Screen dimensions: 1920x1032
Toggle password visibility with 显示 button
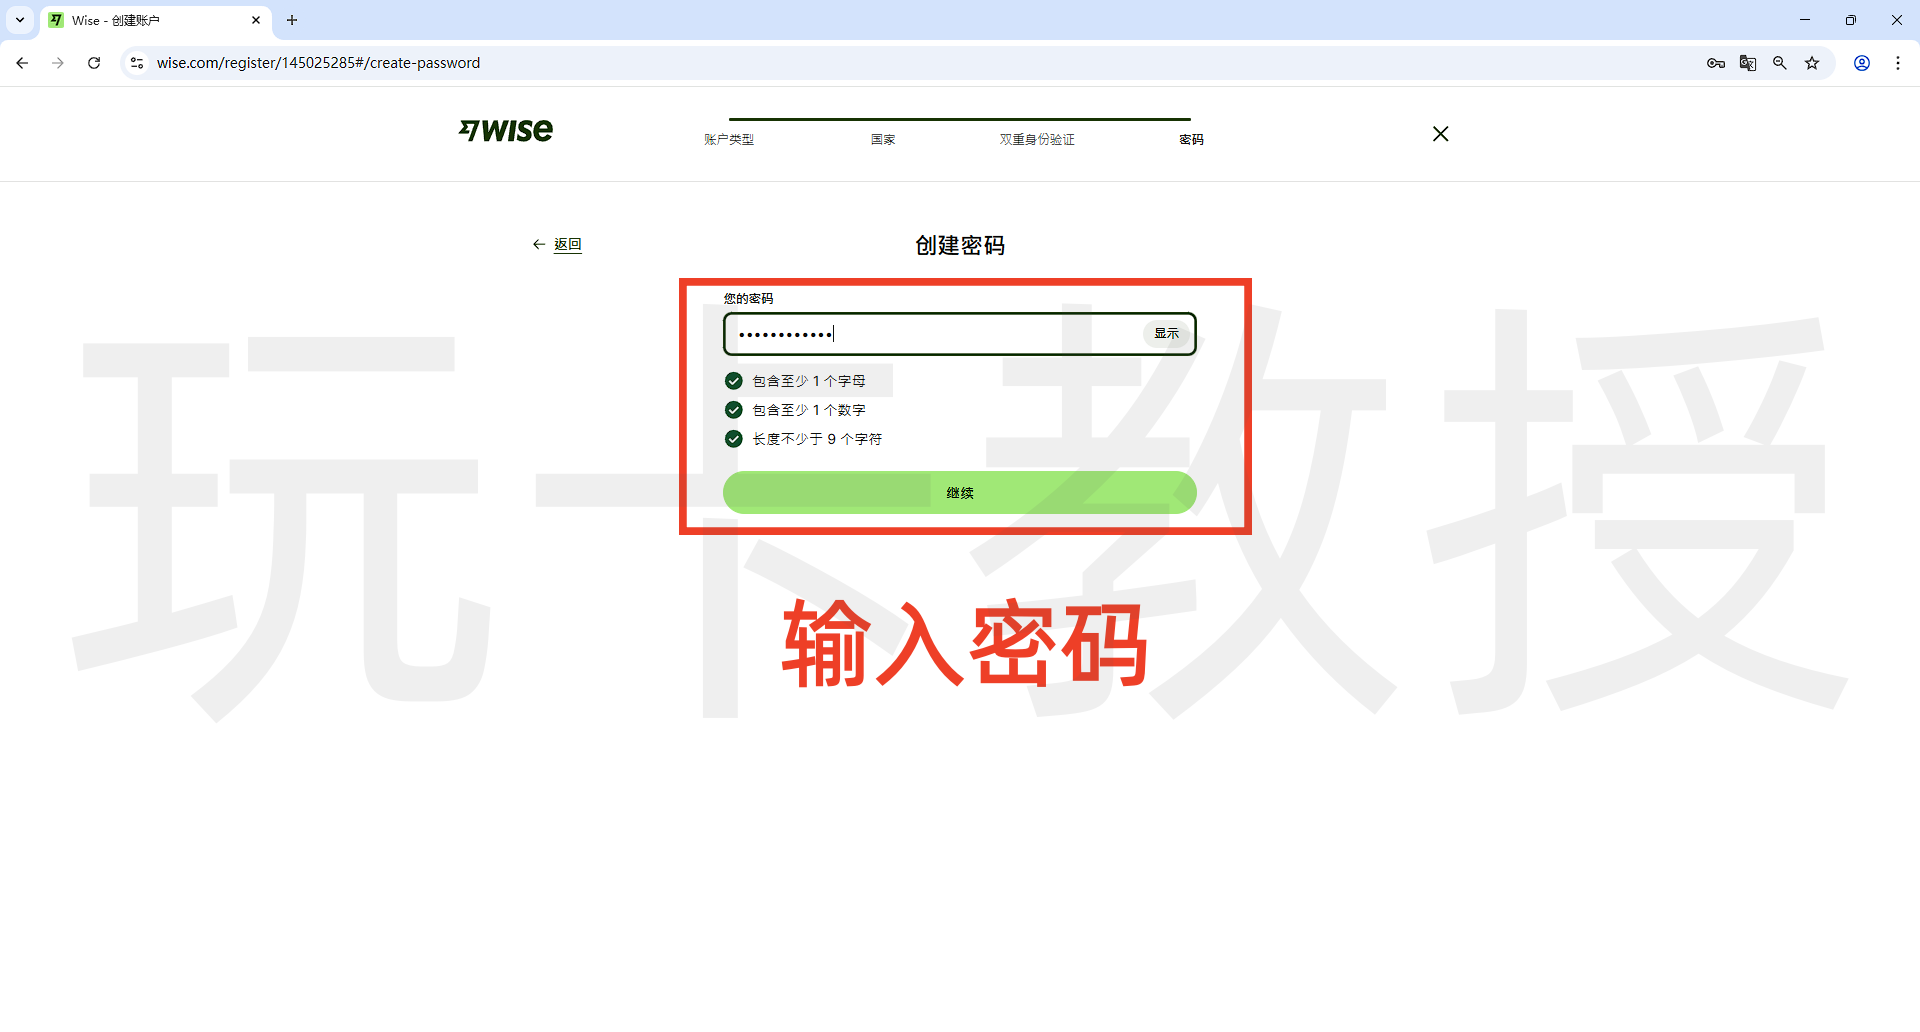[1166, 334]
